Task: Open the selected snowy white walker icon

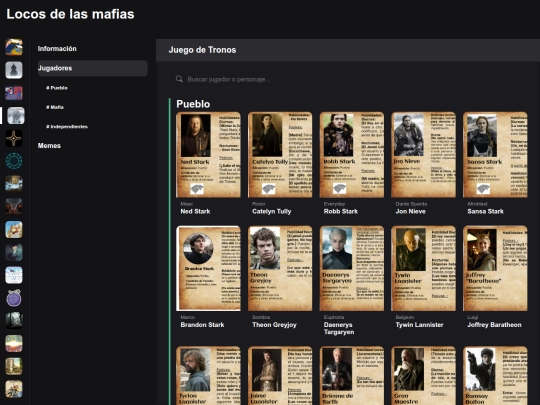Action: pyautogui.click(x=16, y=115)
